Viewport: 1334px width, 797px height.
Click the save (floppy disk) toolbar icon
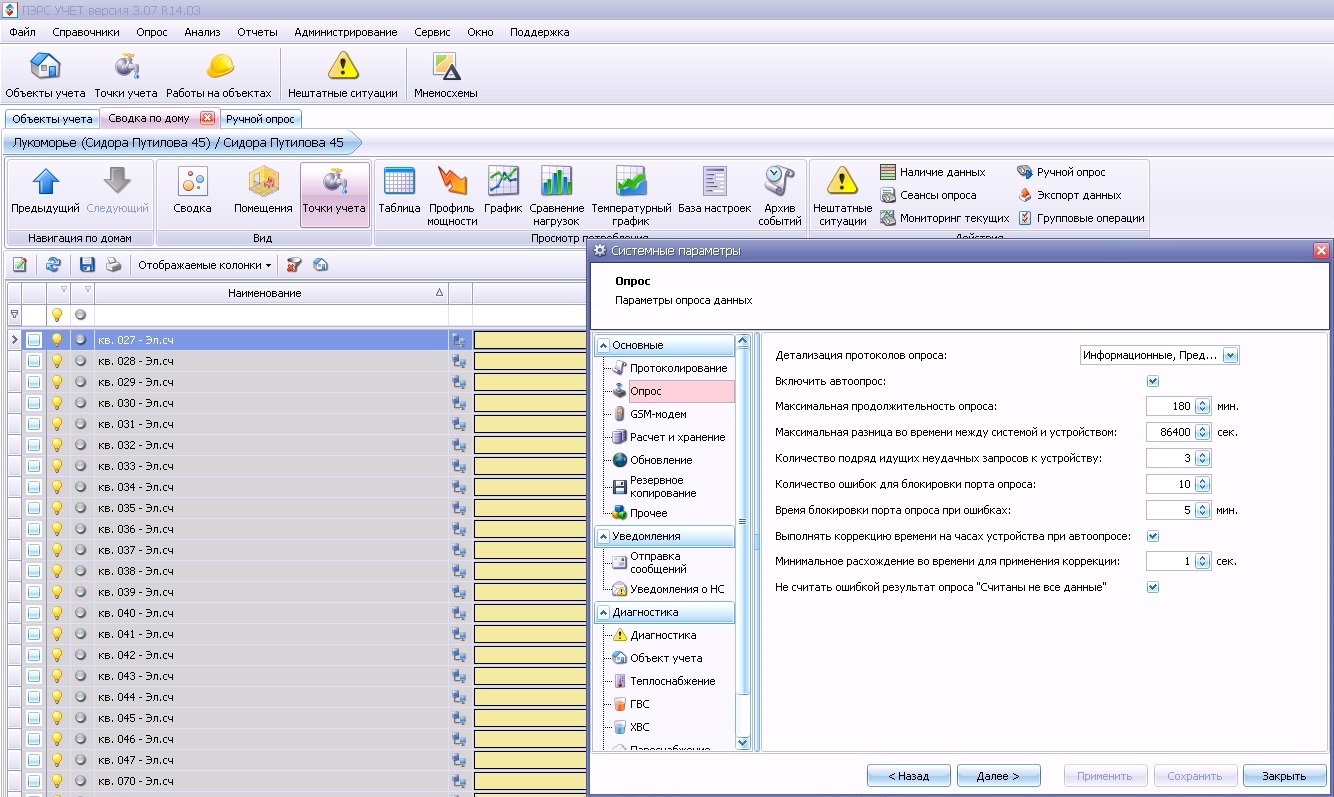coord(87,265)
